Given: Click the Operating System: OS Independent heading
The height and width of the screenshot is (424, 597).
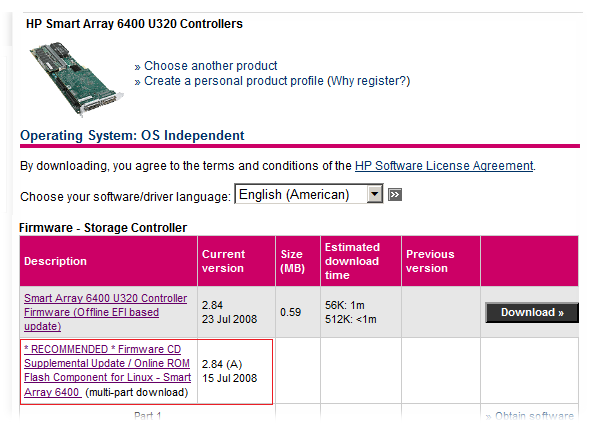Looking at the screenshot, I should [132, 135].
